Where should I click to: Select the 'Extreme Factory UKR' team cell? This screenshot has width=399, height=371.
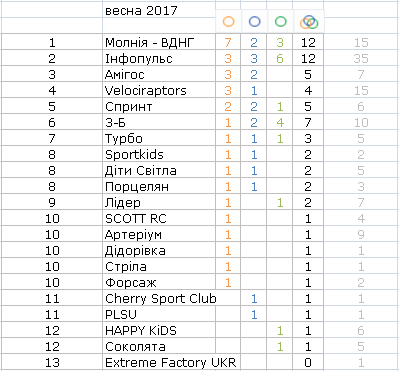pyautogui.click(x=171, y=362)
